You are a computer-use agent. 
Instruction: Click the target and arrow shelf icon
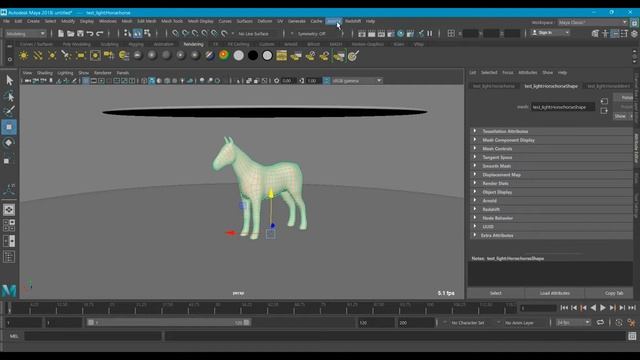tap(353, 55)
